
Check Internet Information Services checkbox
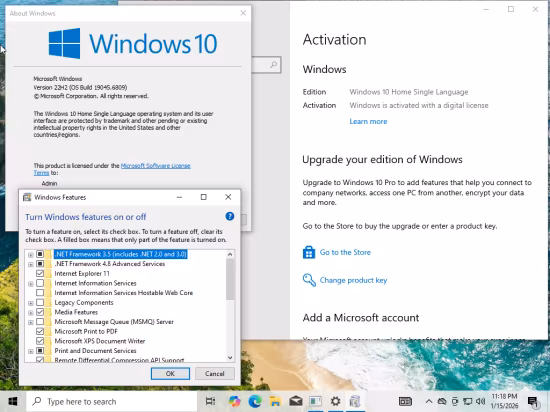40,283
